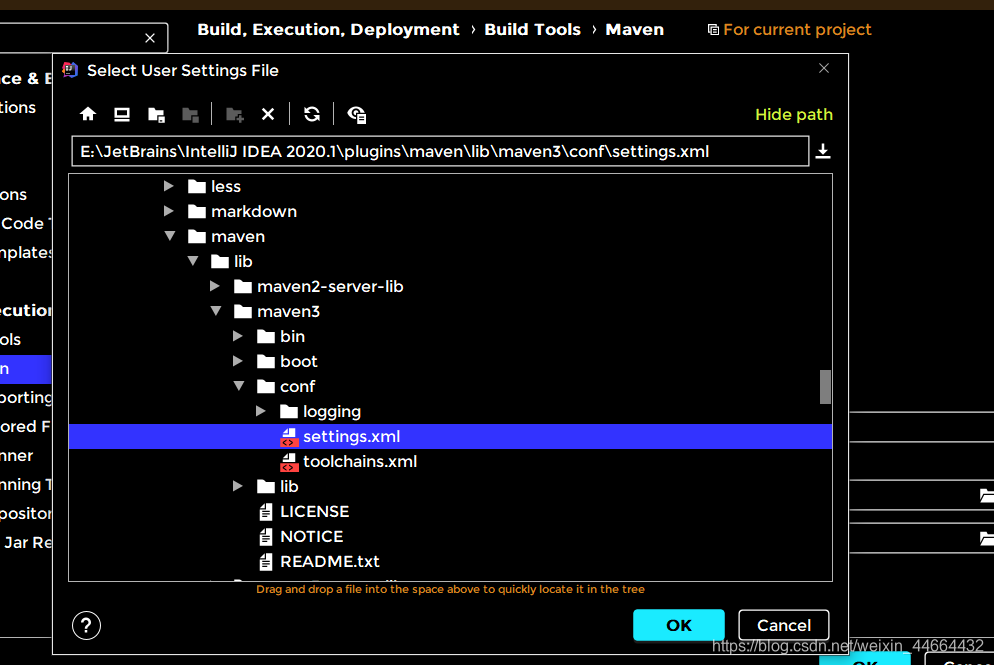Click the Build Tools breadcrumb

click(x=532, y=30)
